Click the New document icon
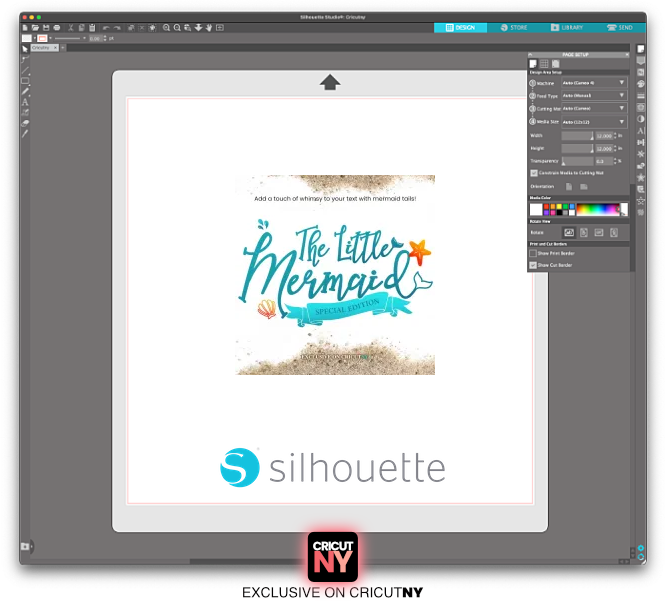 click(x=25, y=28)
